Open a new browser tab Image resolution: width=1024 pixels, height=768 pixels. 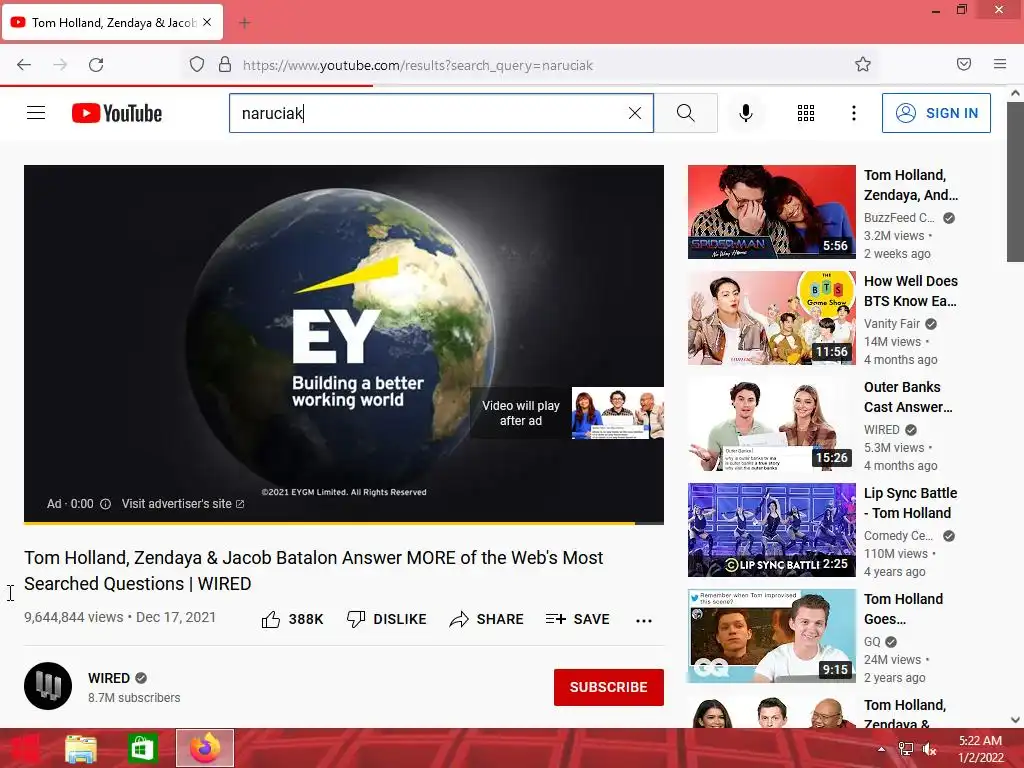click(245, 23)
